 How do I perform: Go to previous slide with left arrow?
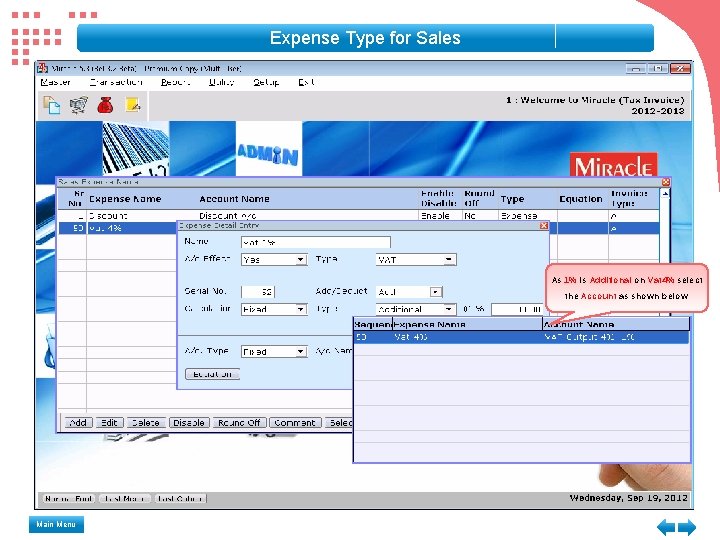[666, 526]
